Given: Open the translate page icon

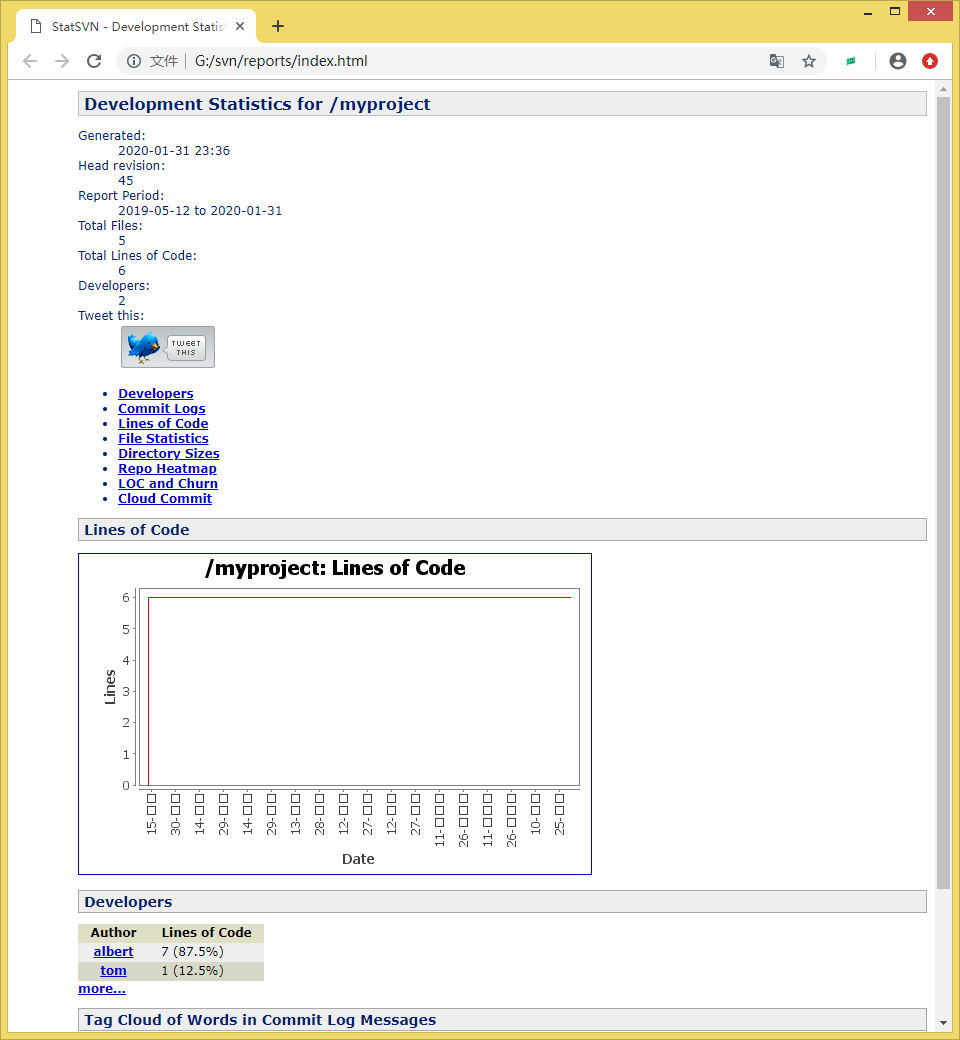Looking at the screenshot, I should point(777,61).
